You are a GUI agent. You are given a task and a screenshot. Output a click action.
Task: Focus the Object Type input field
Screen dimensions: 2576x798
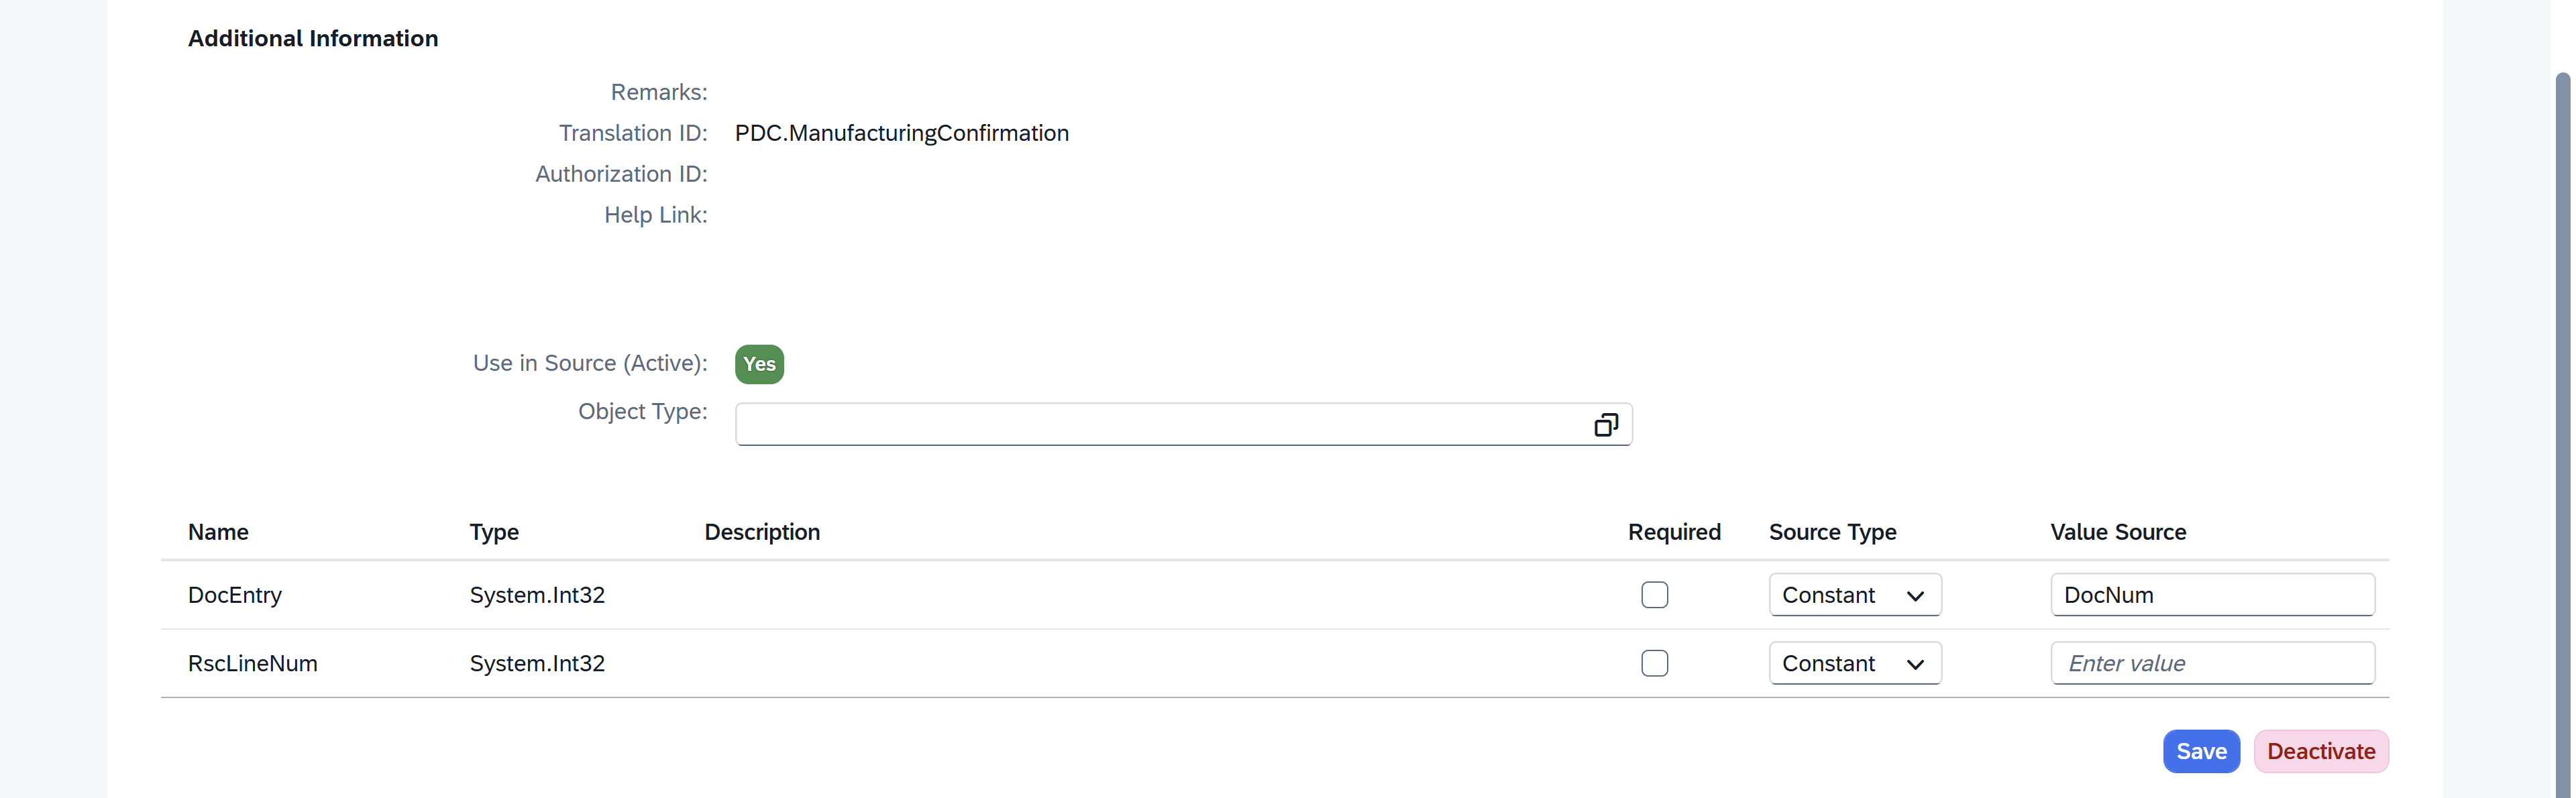point(1160,425)
